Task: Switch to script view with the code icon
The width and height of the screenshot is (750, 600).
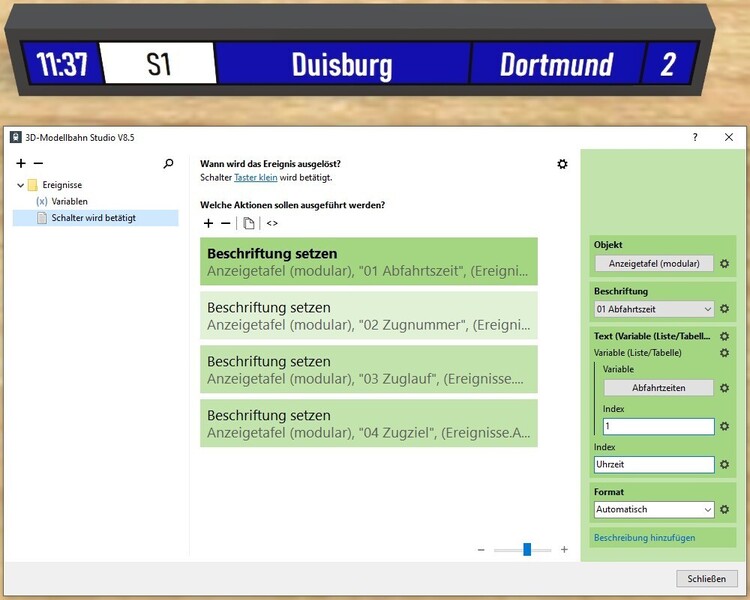Action: (x=272, y=223)
